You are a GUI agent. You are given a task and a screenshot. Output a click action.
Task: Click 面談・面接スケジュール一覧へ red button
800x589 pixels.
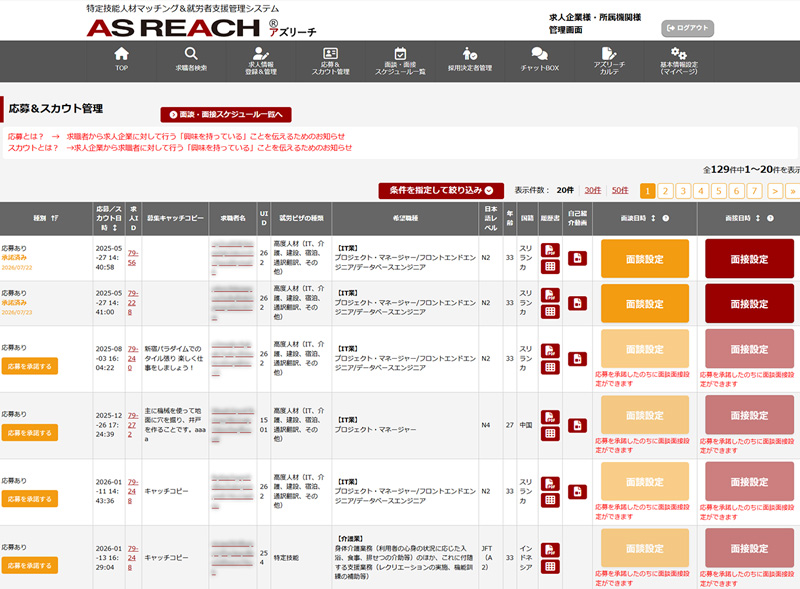click(226, 115)
